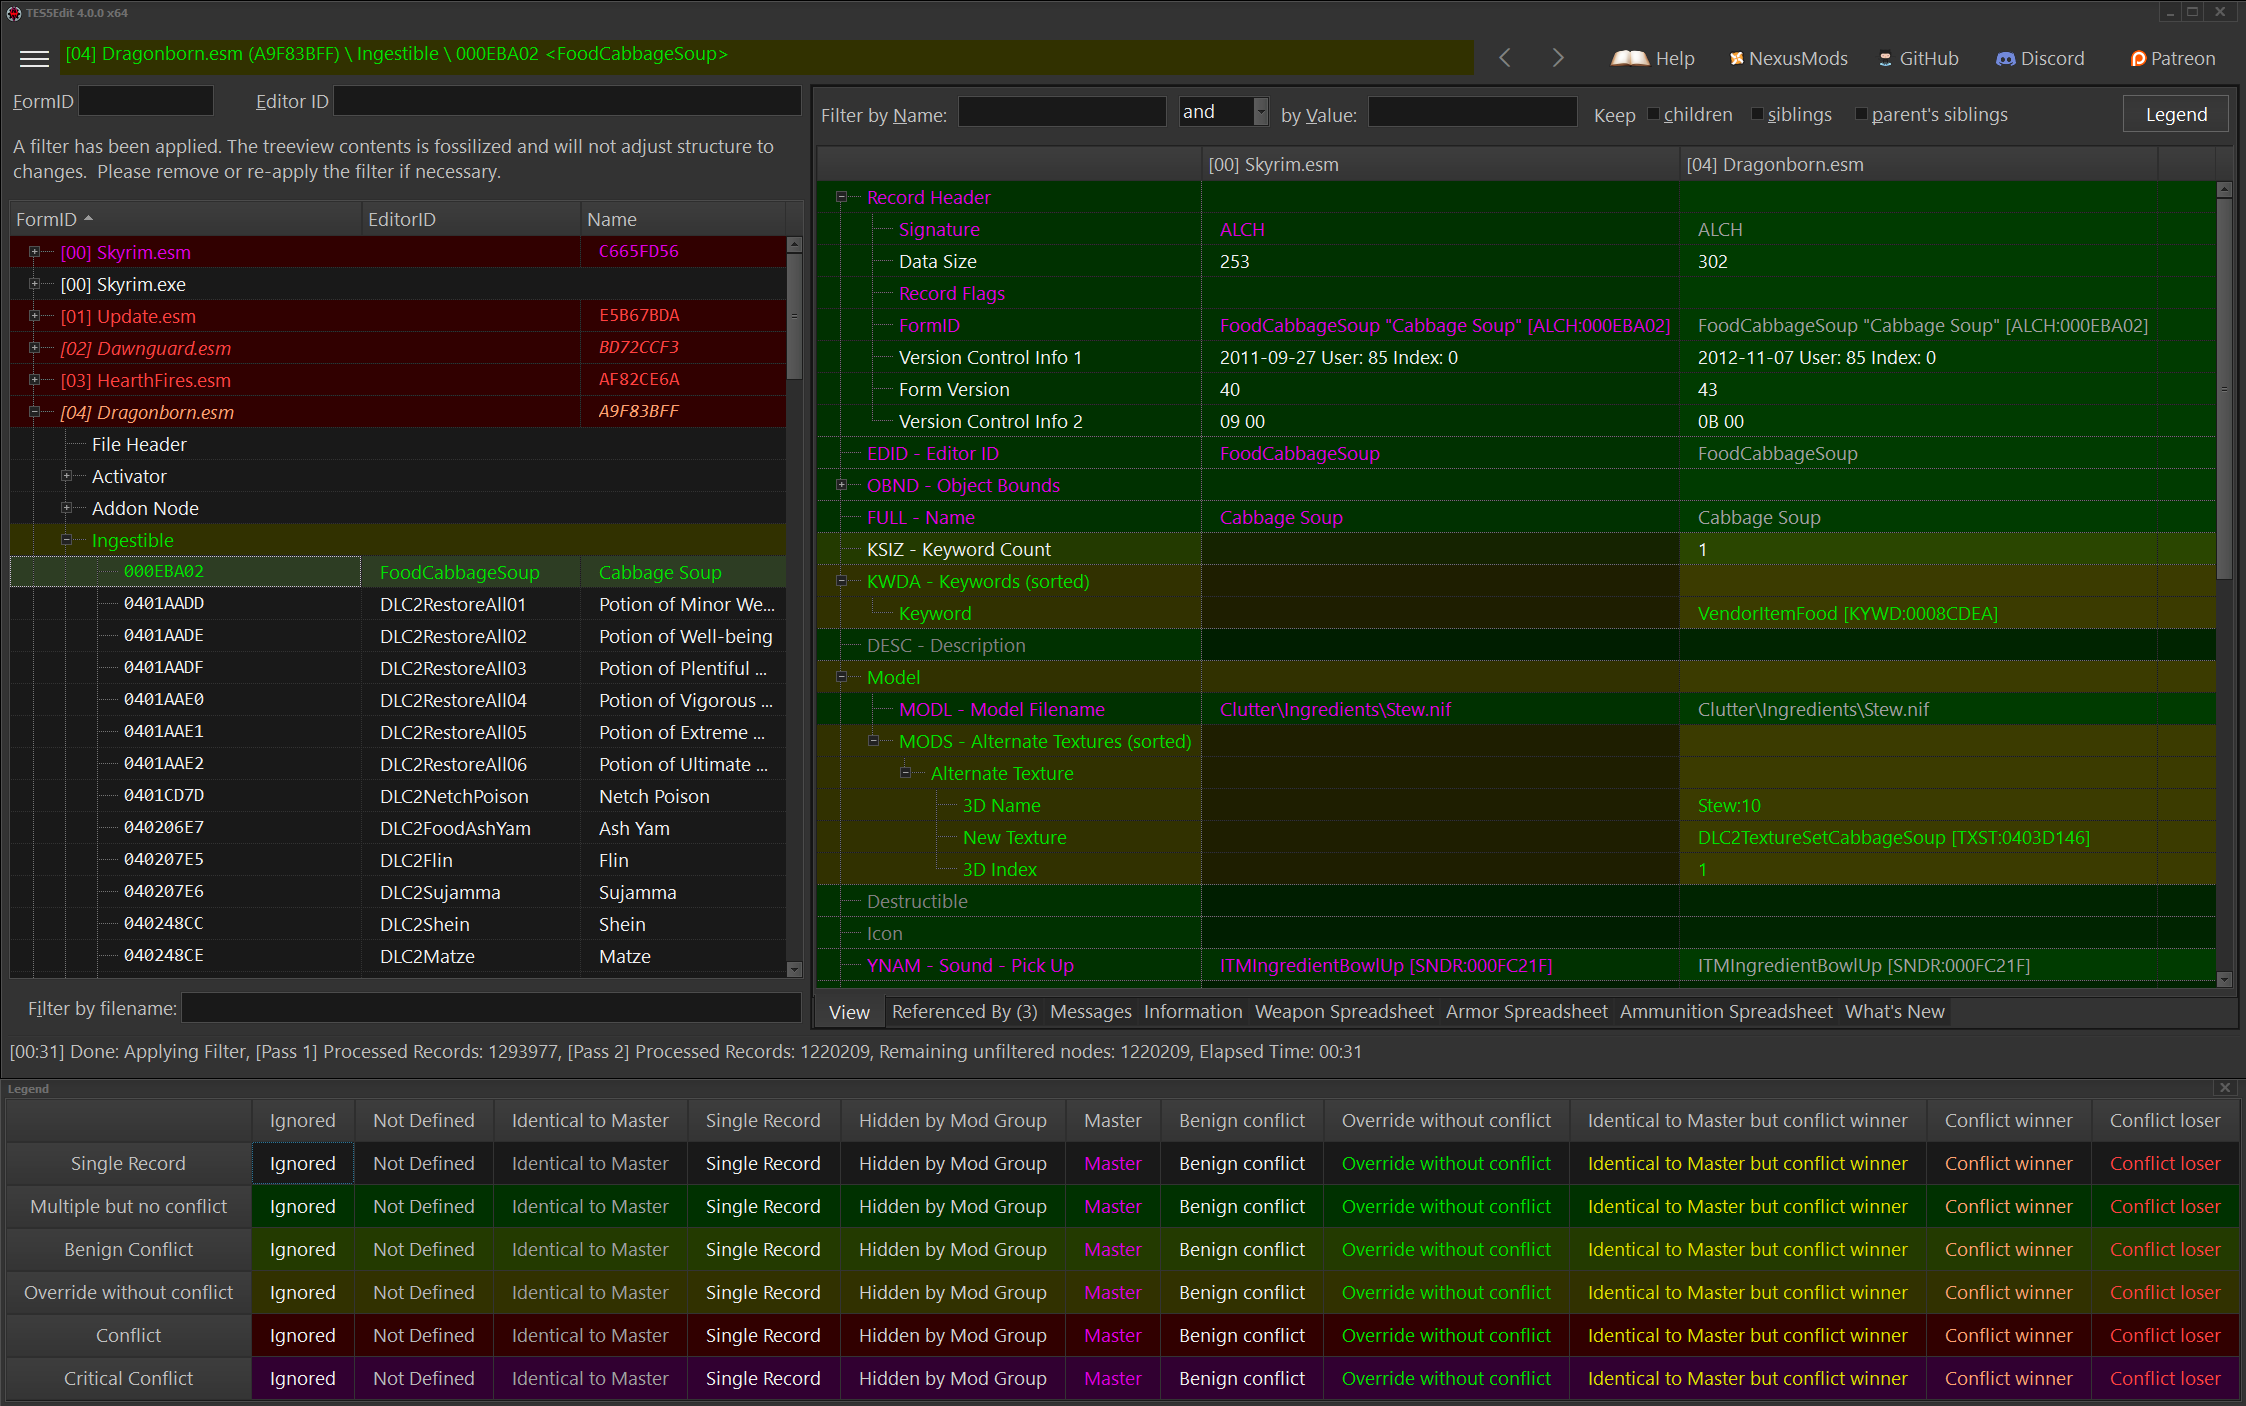
Task: Collapse the Record Header tree node
Action: click(x=842, y=198)
